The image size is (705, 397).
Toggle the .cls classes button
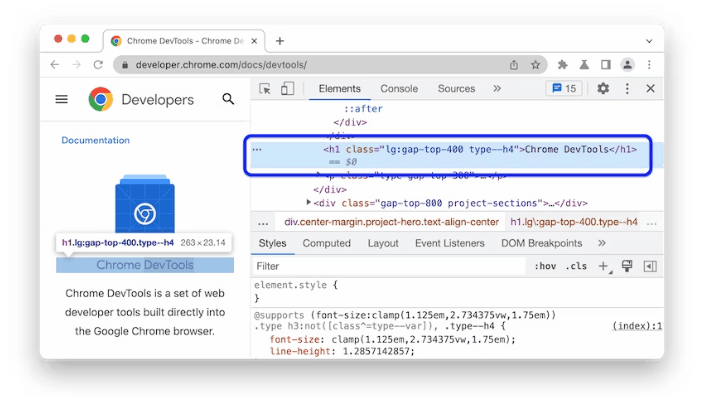pos(576,266)
